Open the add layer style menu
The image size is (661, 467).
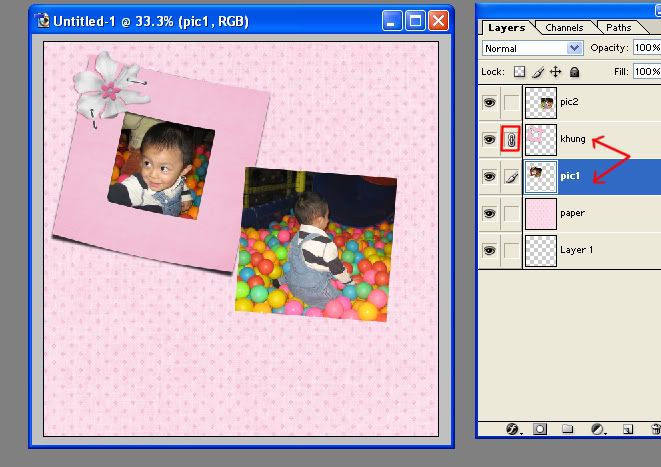click(512, 429)
